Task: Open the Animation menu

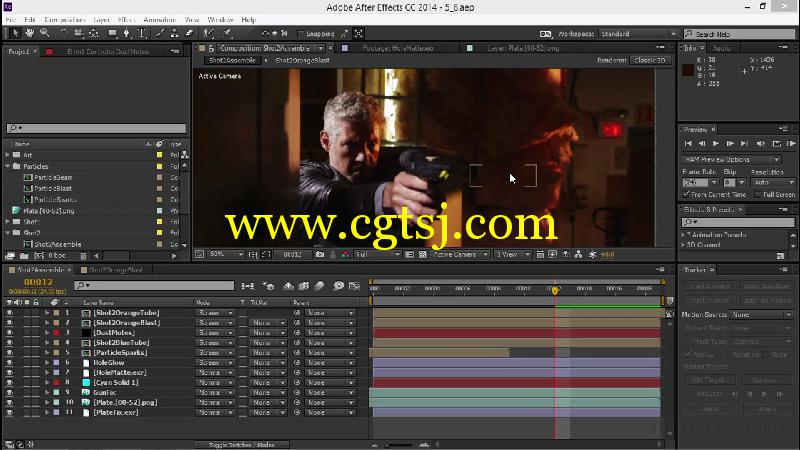Action: (160, 19)
